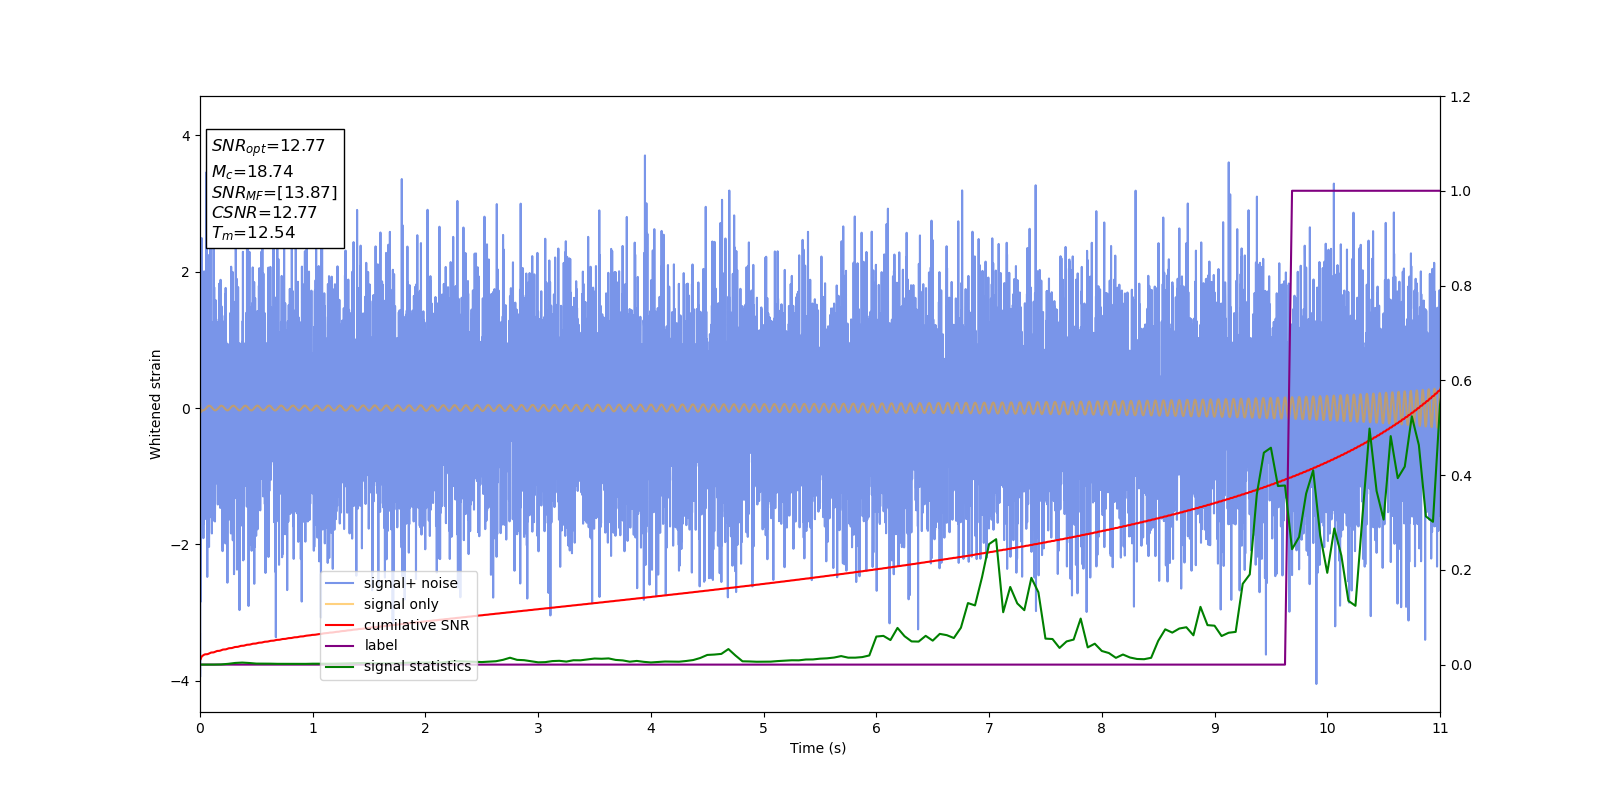This screenshot has height=800, width=1600.
Task: Click right y-axis tick label 1.0
Action: 1460,191
